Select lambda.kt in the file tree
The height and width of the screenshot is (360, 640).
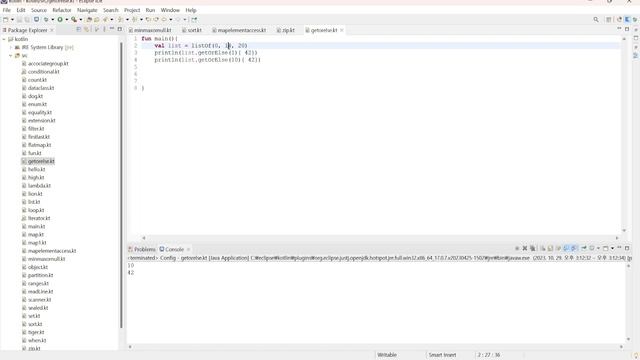[36, 186]
